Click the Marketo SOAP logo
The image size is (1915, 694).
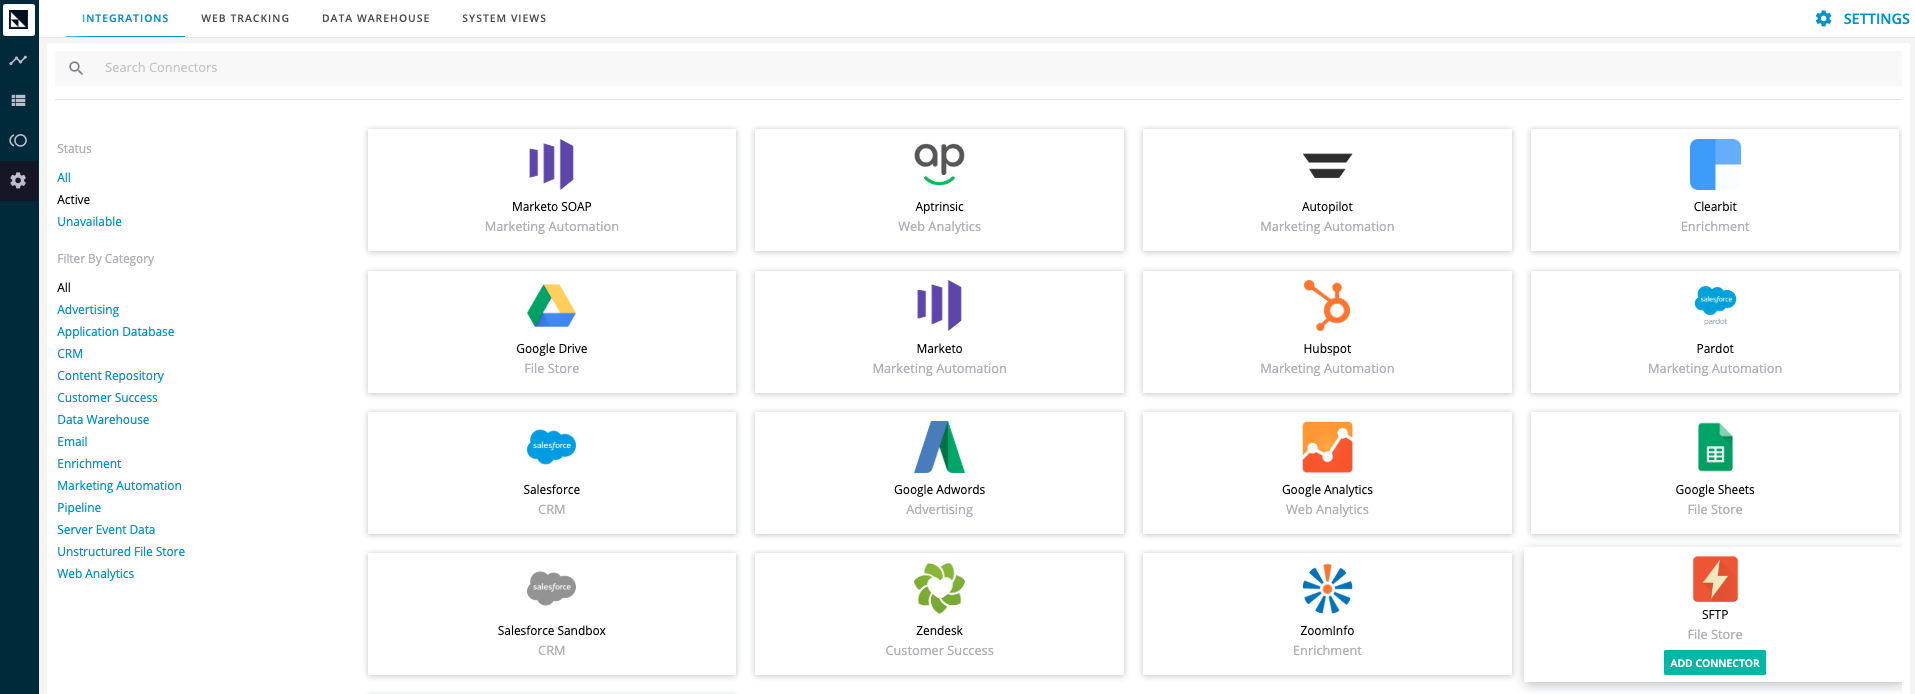pyautogui.click(x=551, y=164)
